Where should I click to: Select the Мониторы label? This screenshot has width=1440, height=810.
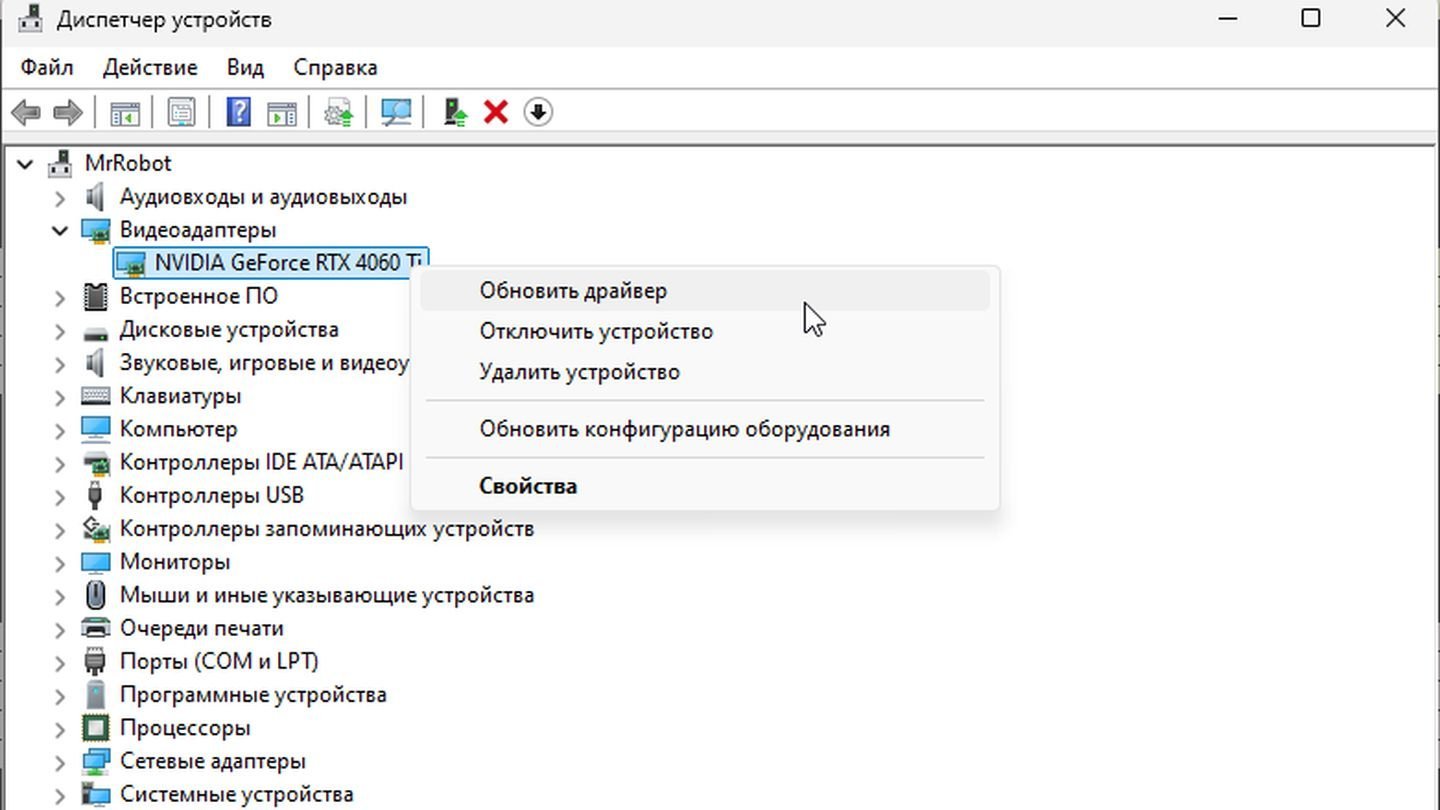(175, 562)
